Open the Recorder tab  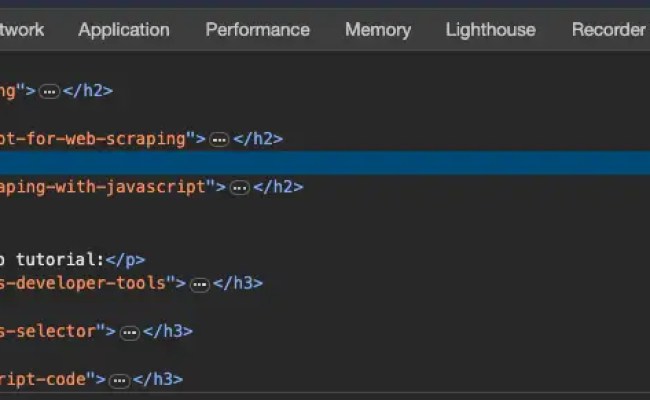tap(609, 30)
